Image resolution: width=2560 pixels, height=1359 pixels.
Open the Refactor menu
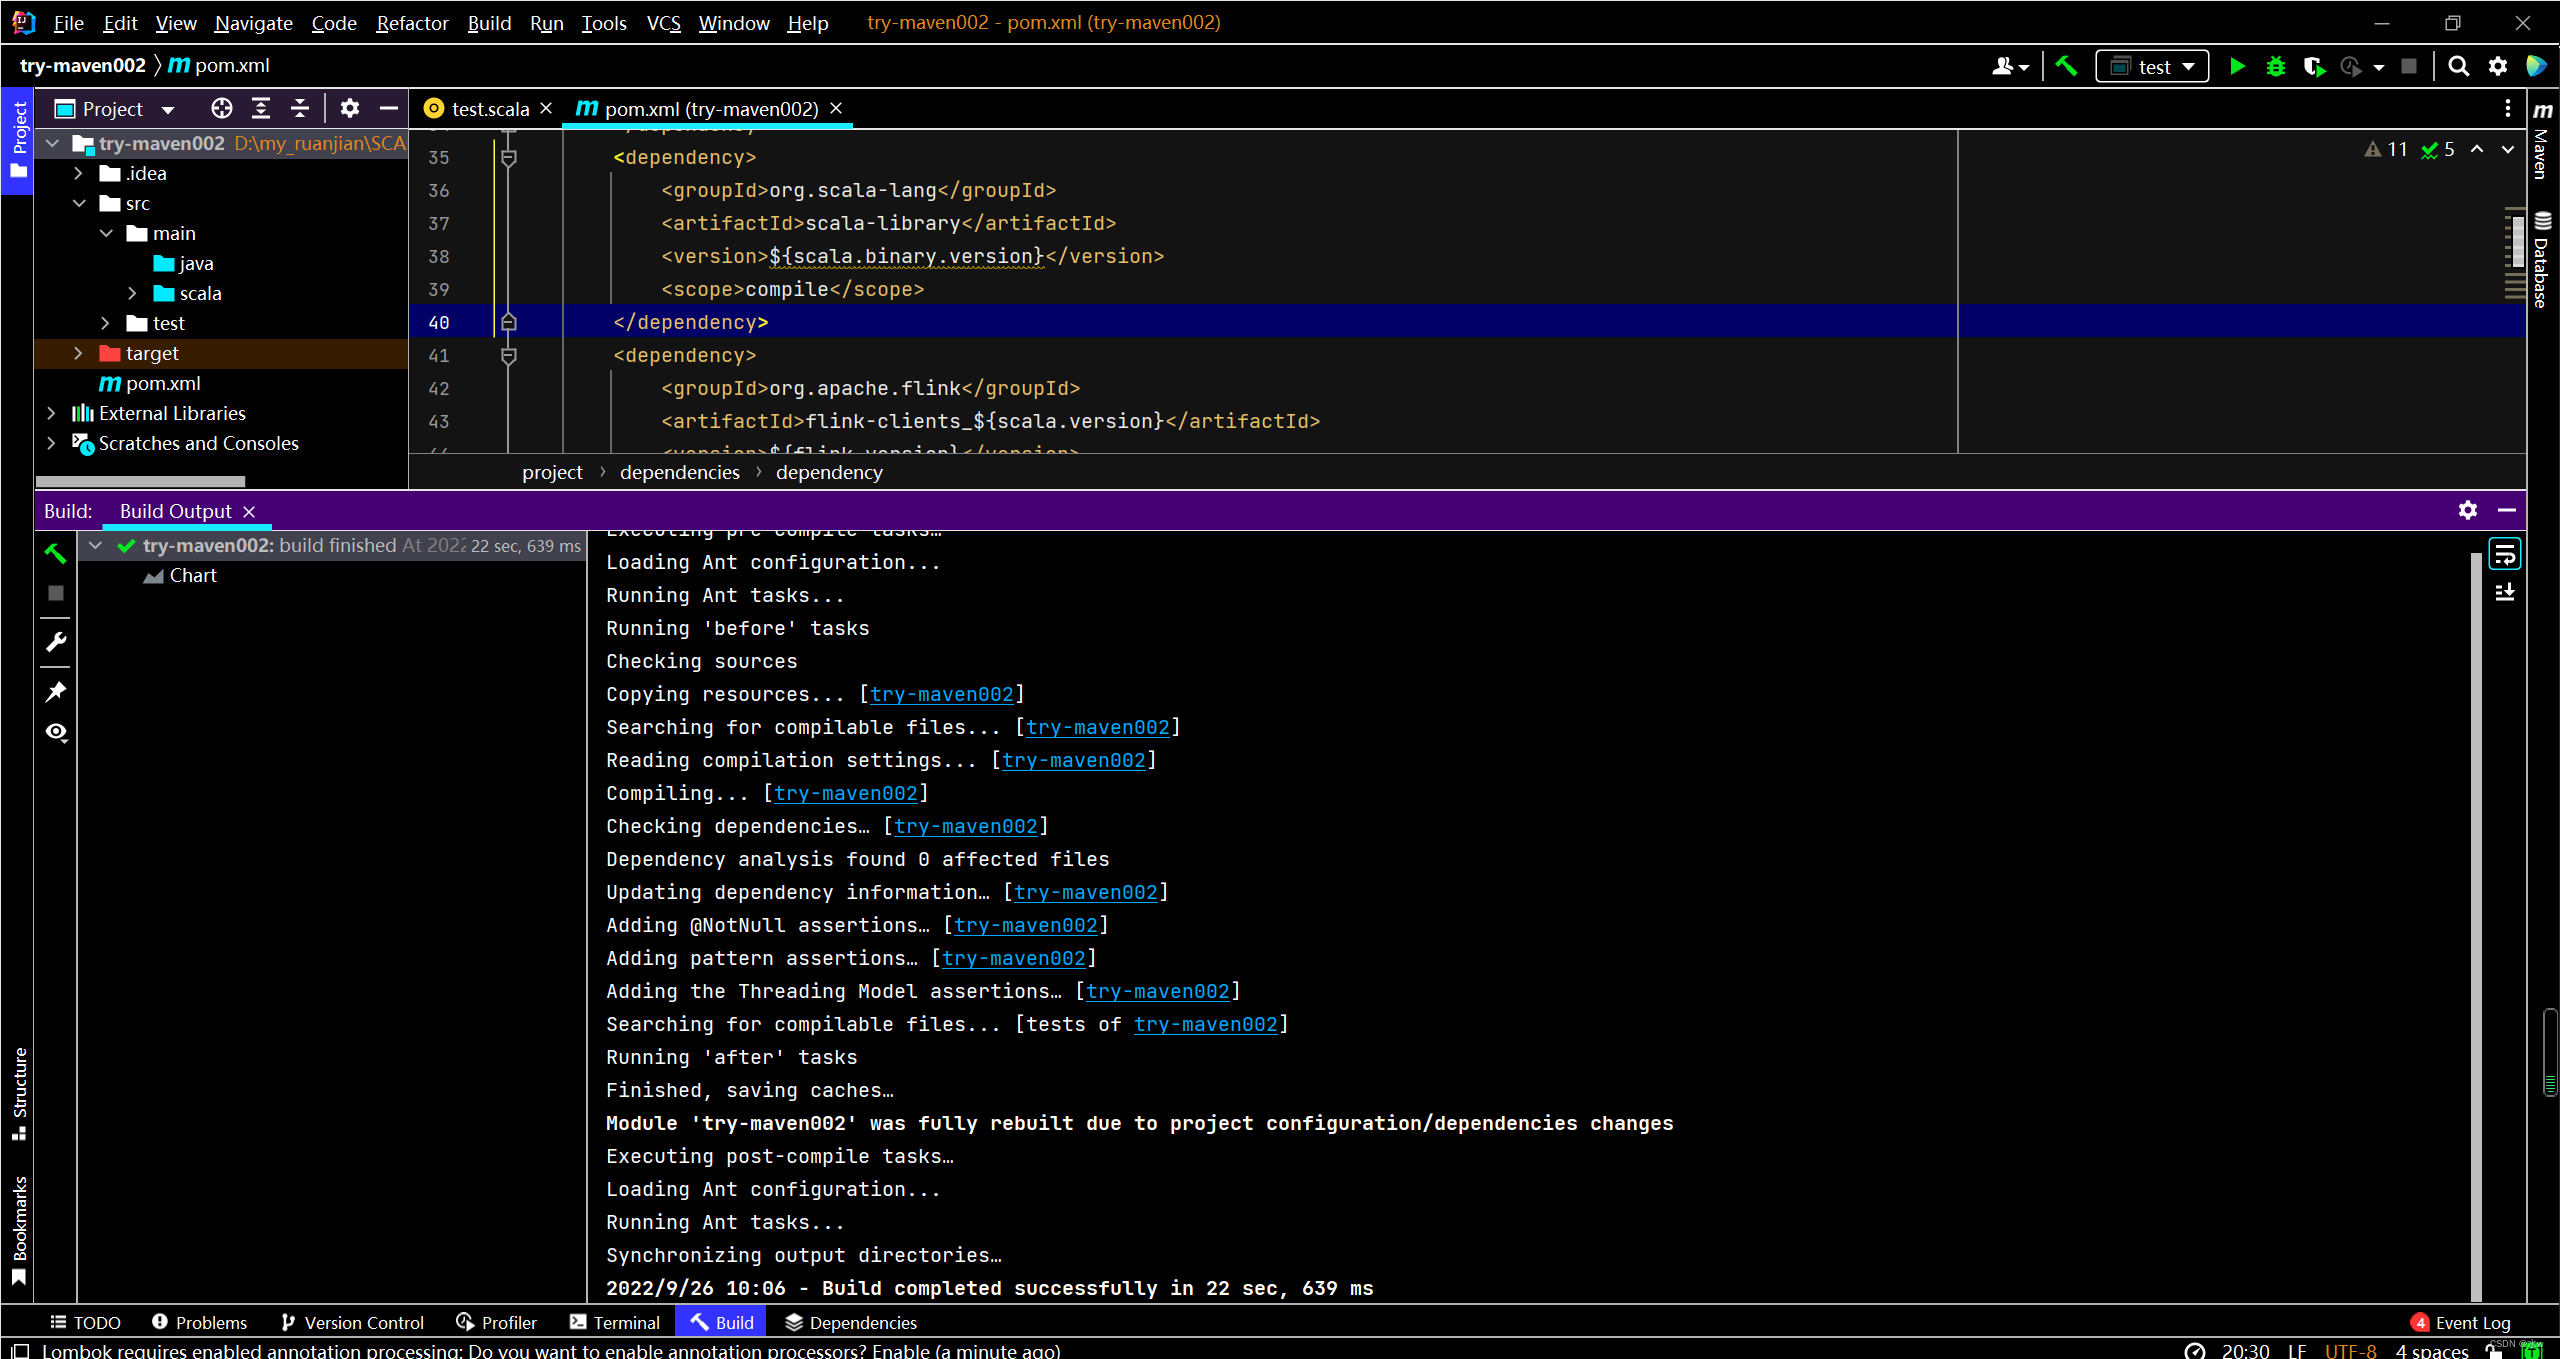point(411,23)
